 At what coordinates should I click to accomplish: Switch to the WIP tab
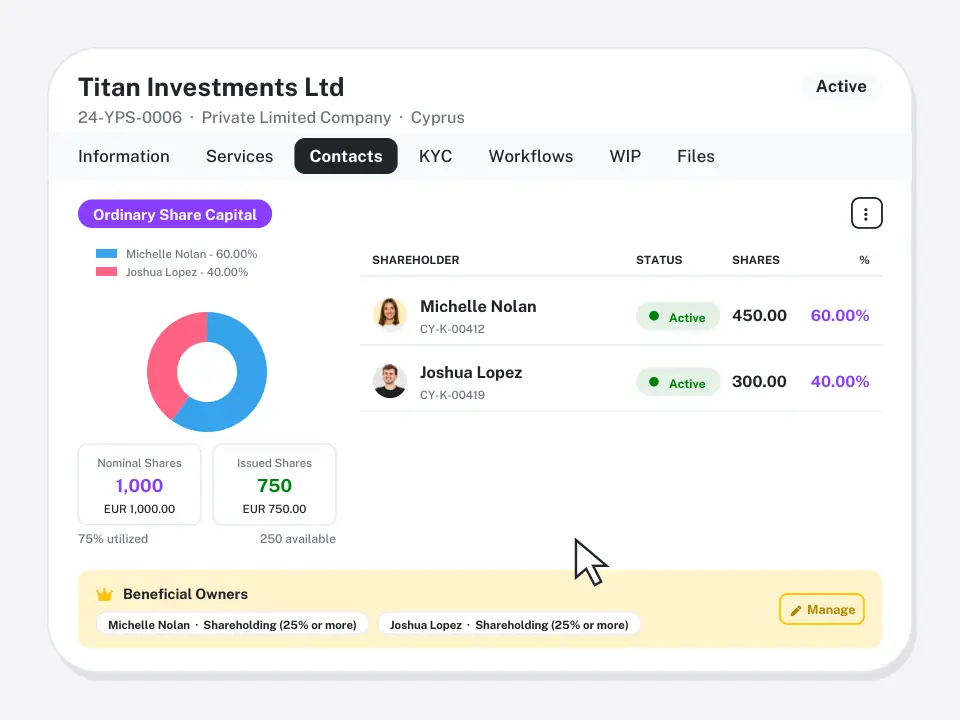625,156
